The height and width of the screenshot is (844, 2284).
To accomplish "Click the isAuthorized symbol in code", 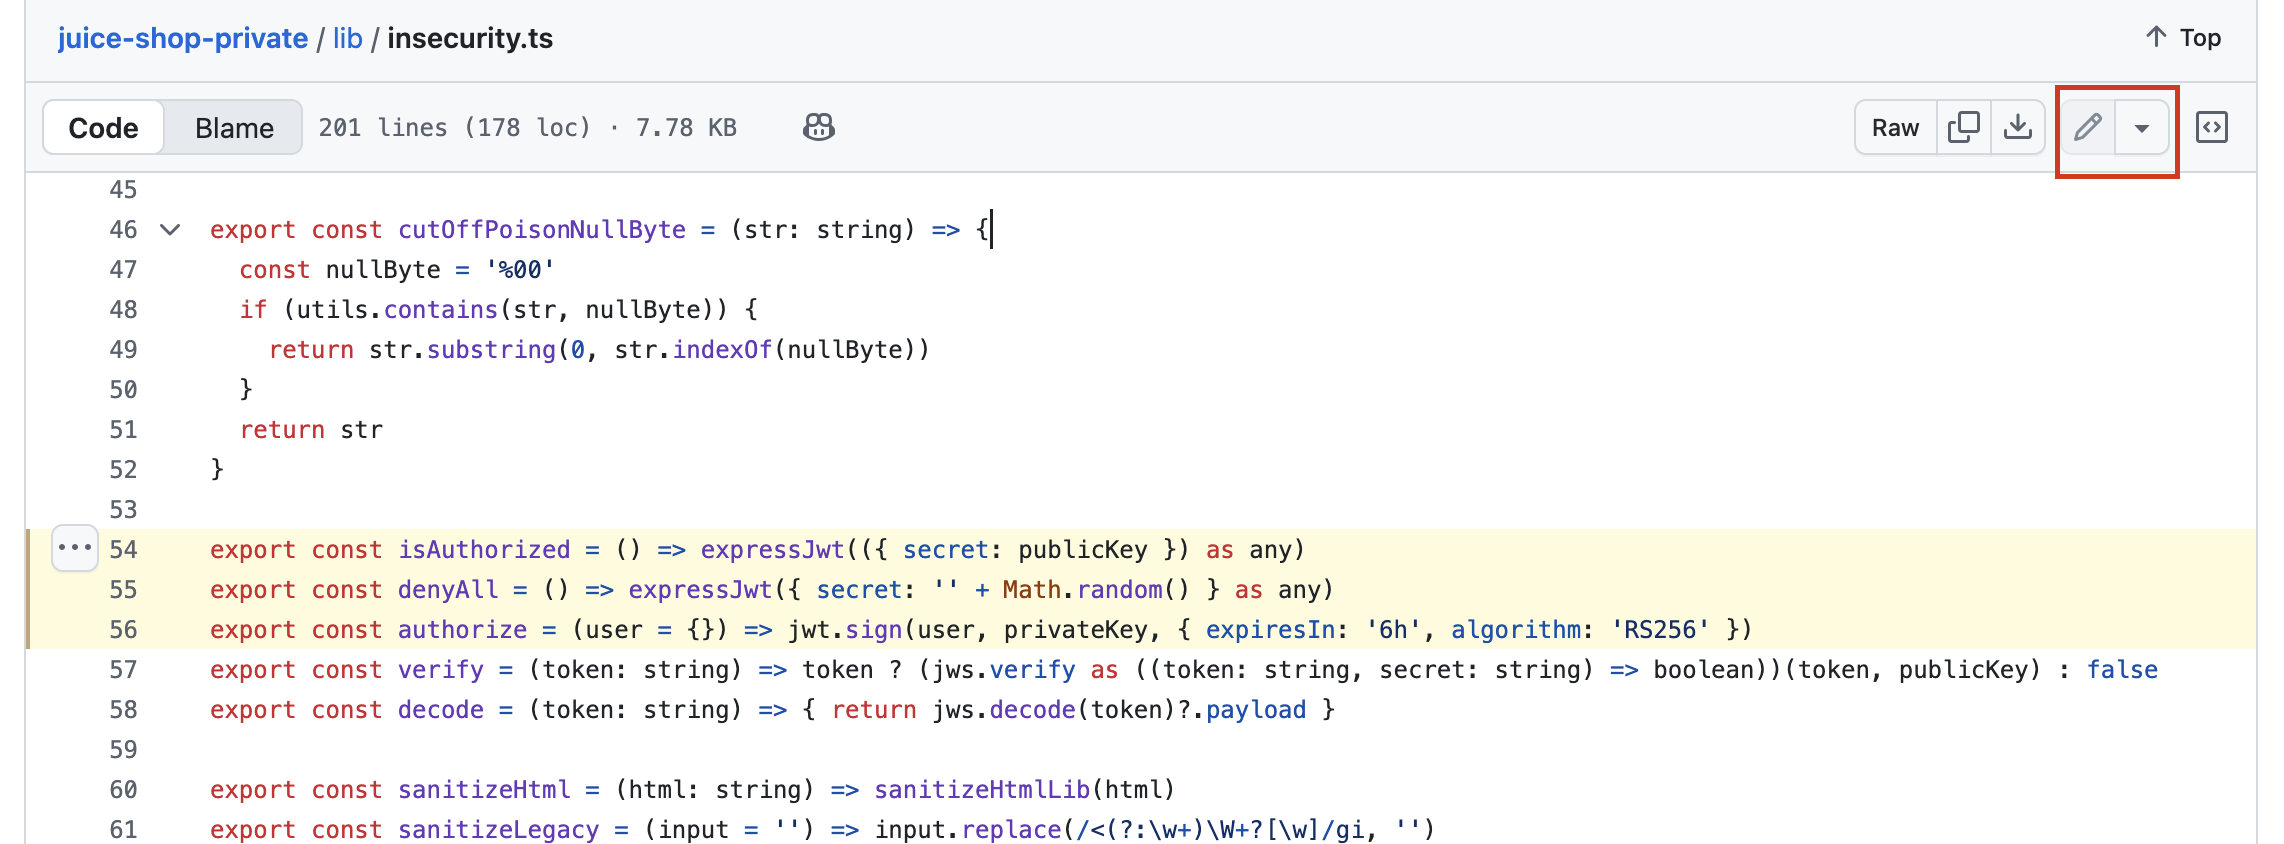I will coord(484,550).
